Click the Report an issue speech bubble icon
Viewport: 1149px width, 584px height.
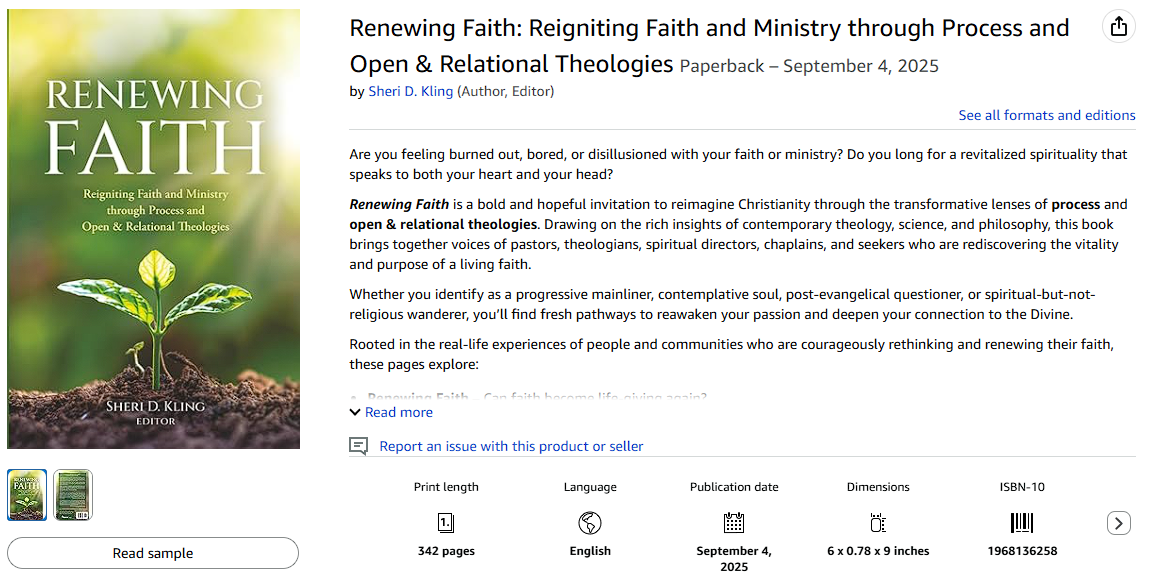point(358,445)
